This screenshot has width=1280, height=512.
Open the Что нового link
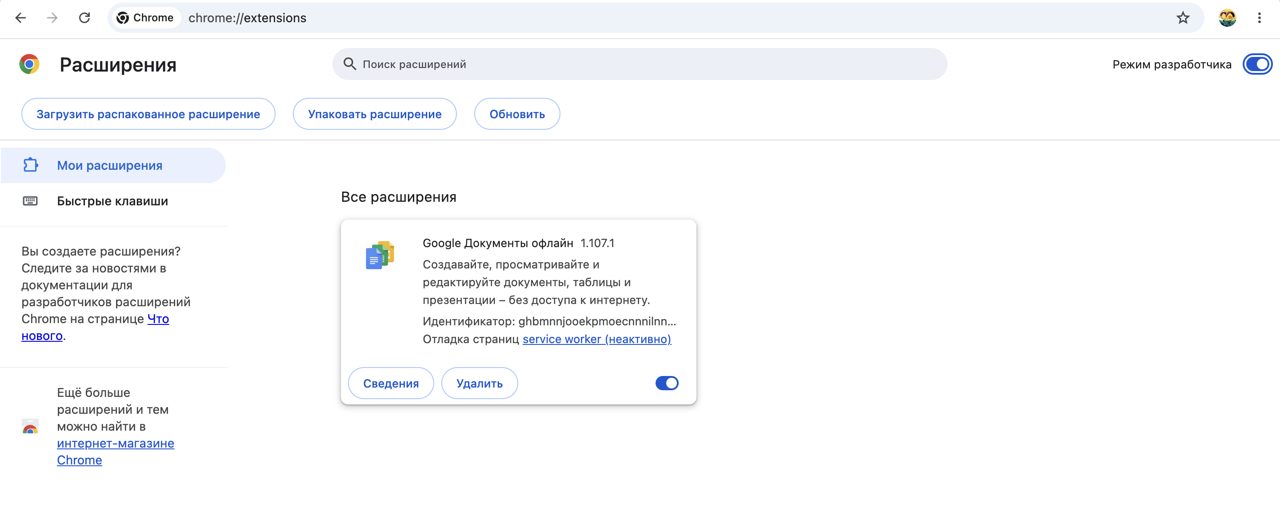[95, 327]
